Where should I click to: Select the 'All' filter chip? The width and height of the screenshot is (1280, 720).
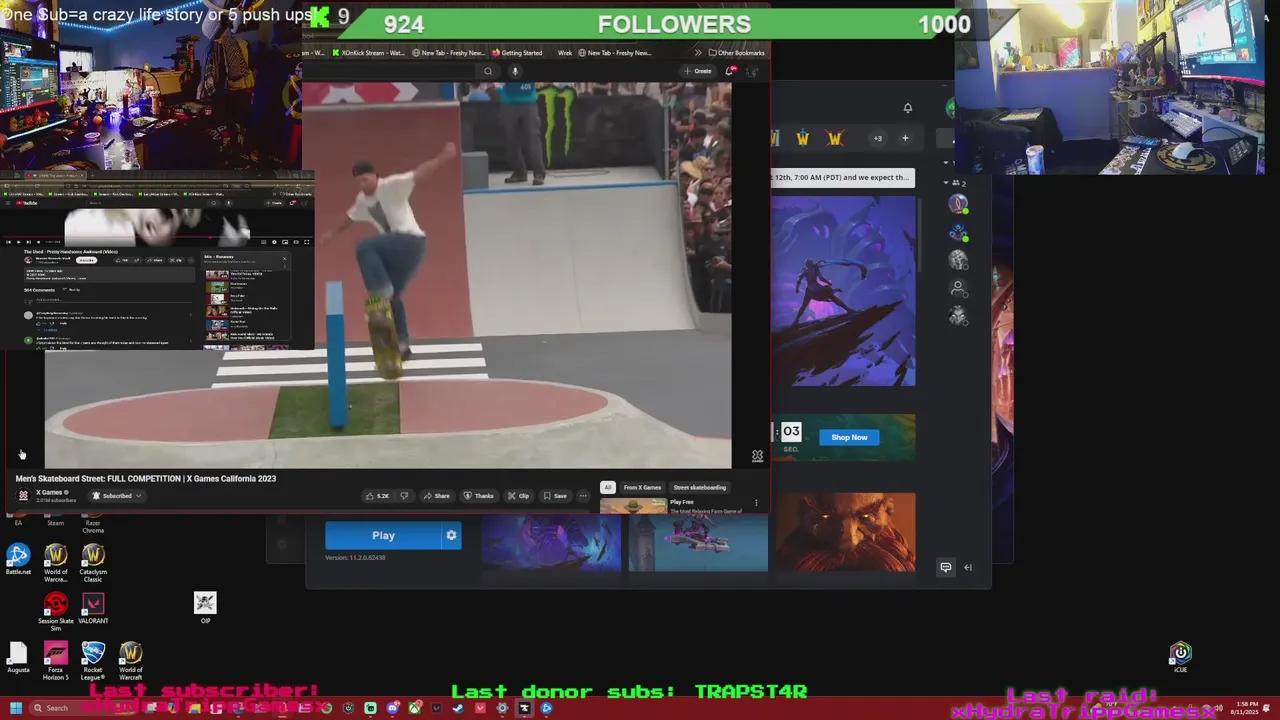pyautogui.click(x=607, y=487)
